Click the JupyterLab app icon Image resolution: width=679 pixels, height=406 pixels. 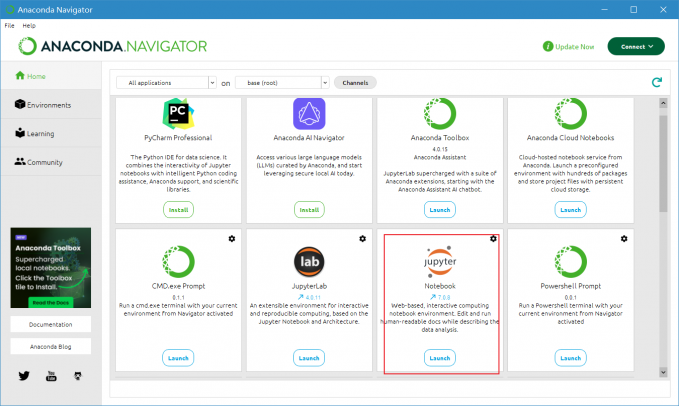click(x=309, y=262)
